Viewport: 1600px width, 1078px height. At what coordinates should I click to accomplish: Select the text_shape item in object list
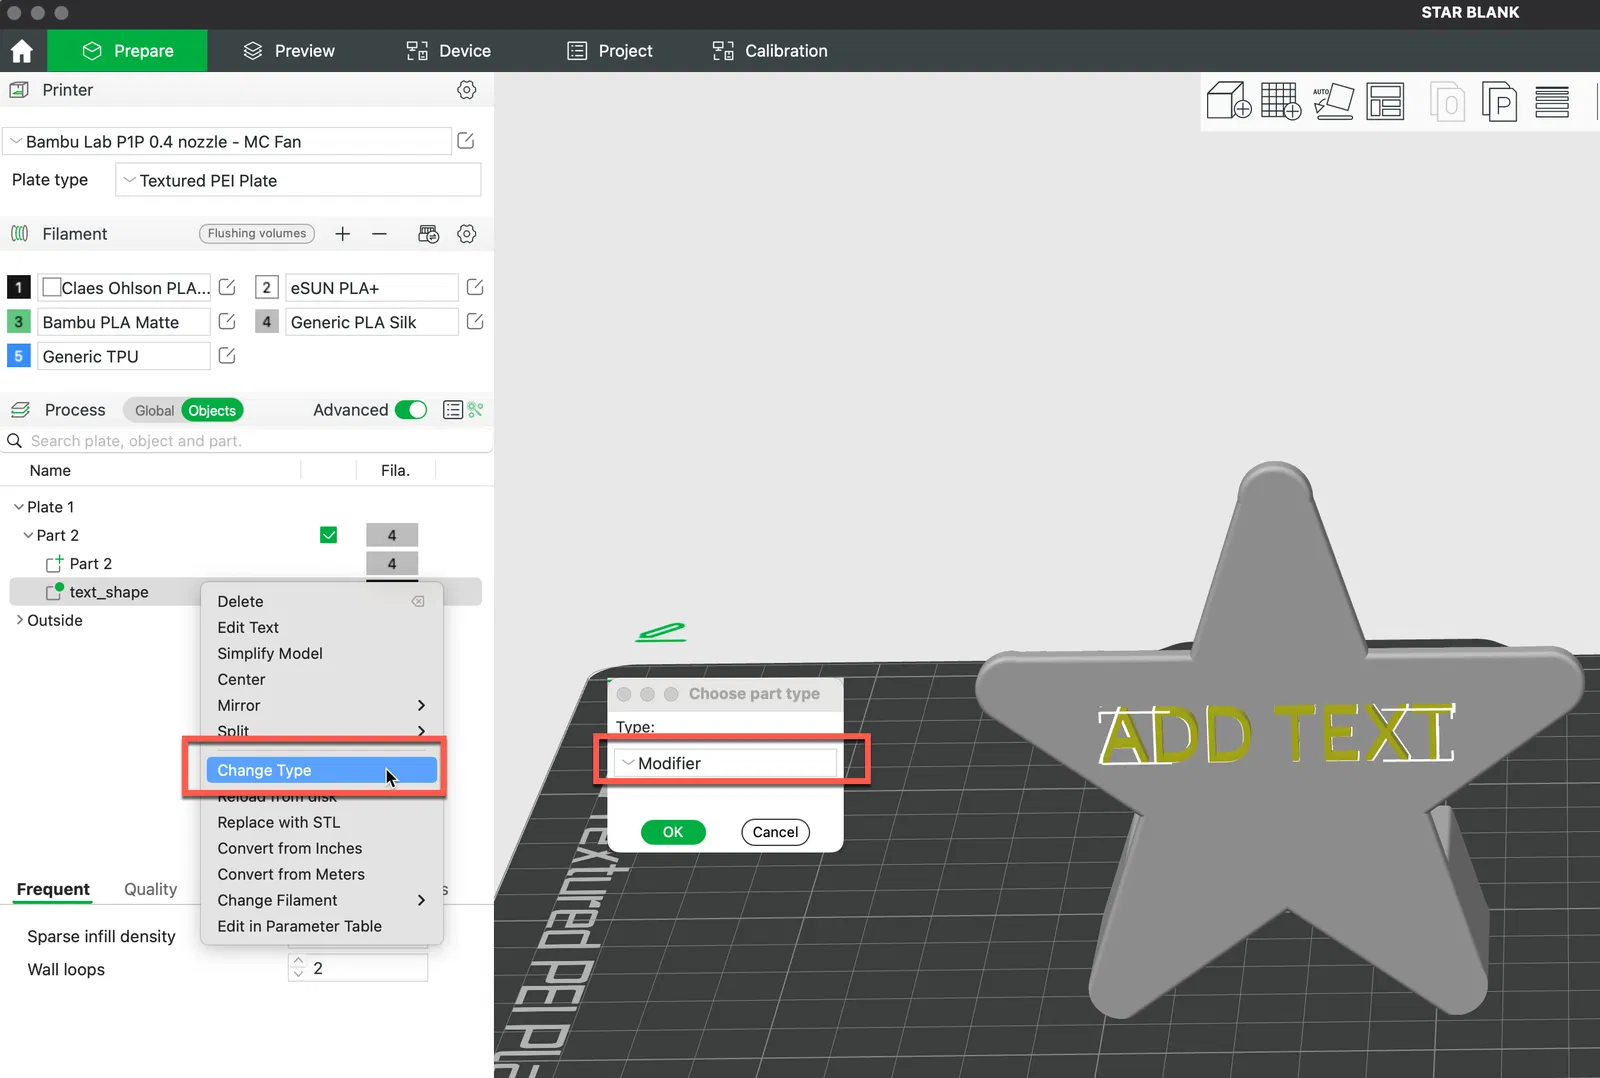[x=108, y=592]
